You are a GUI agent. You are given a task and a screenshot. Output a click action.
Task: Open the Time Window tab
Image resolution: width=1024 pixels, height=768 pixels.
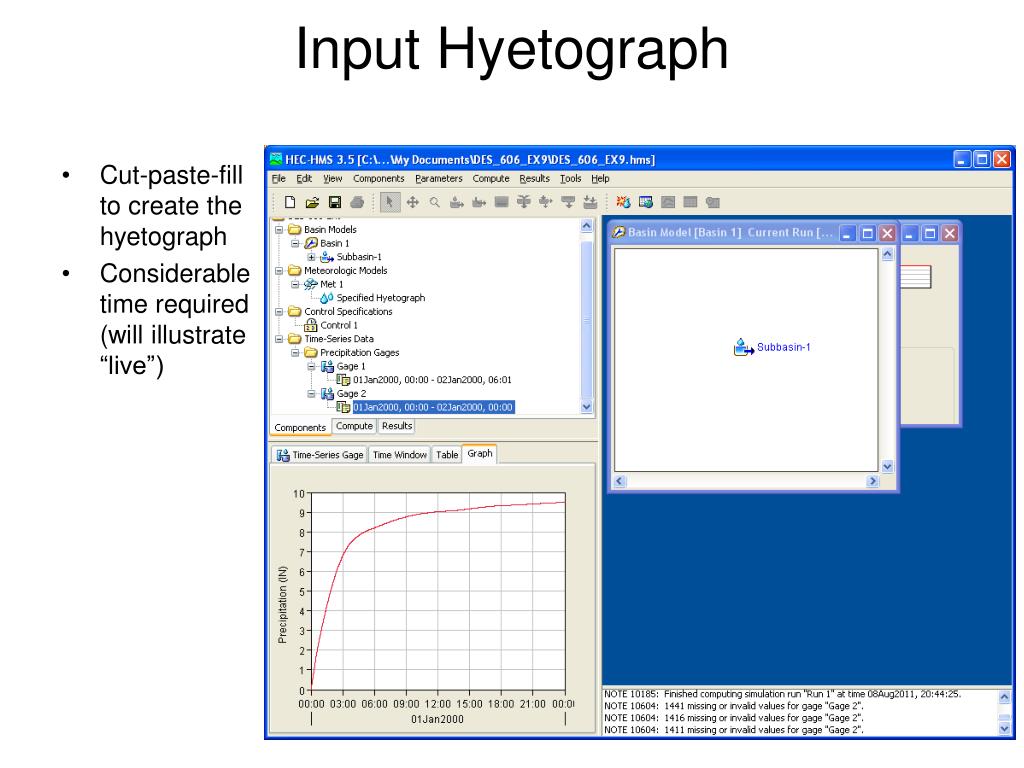pos(400,455)
